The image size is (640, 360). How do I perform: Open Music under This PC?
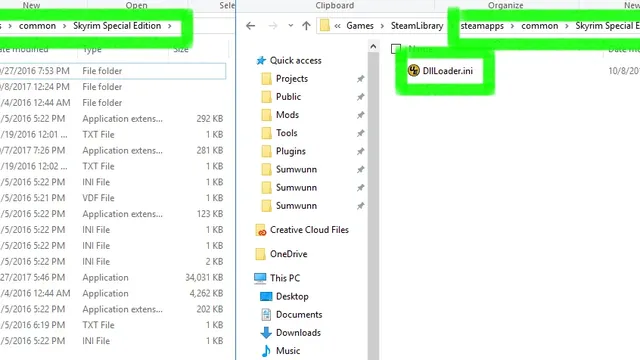288,351
